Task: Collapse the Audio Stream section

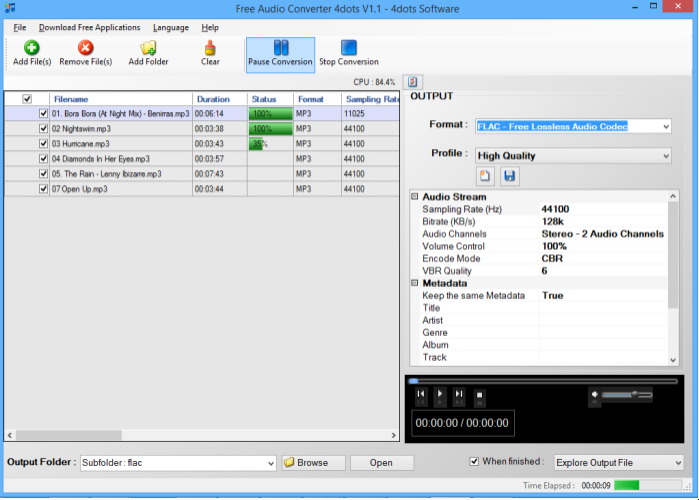Action: tap(415, 197)
